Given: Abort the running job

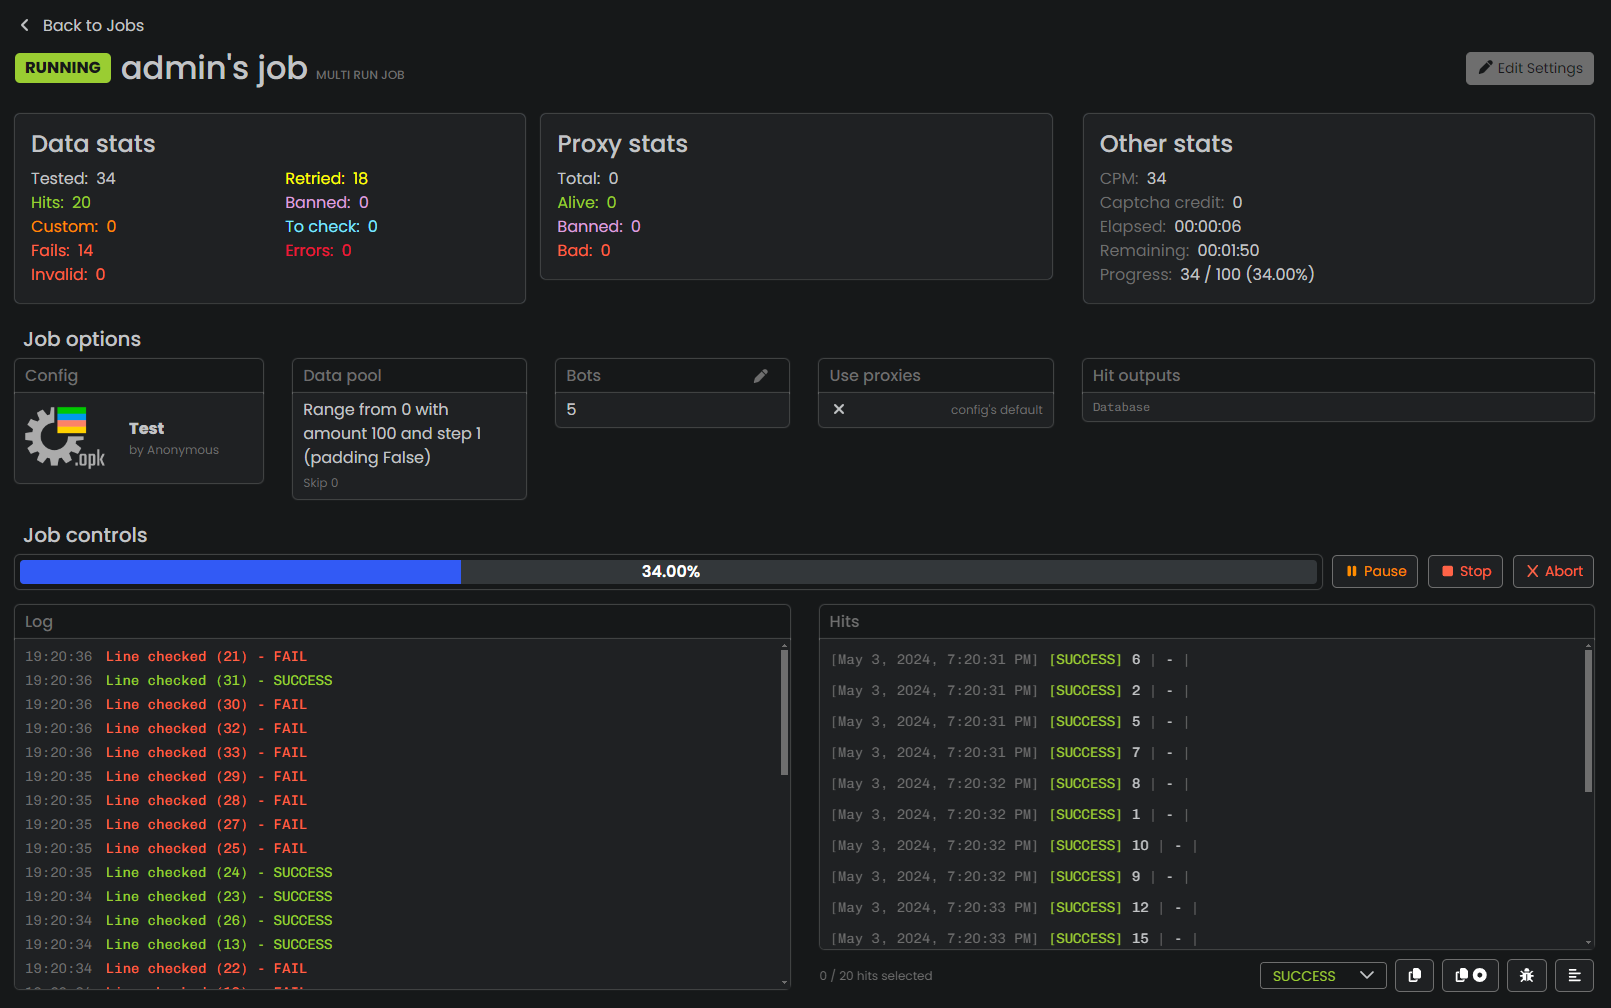Looking at the screenshot, I should click(1553, 571).
